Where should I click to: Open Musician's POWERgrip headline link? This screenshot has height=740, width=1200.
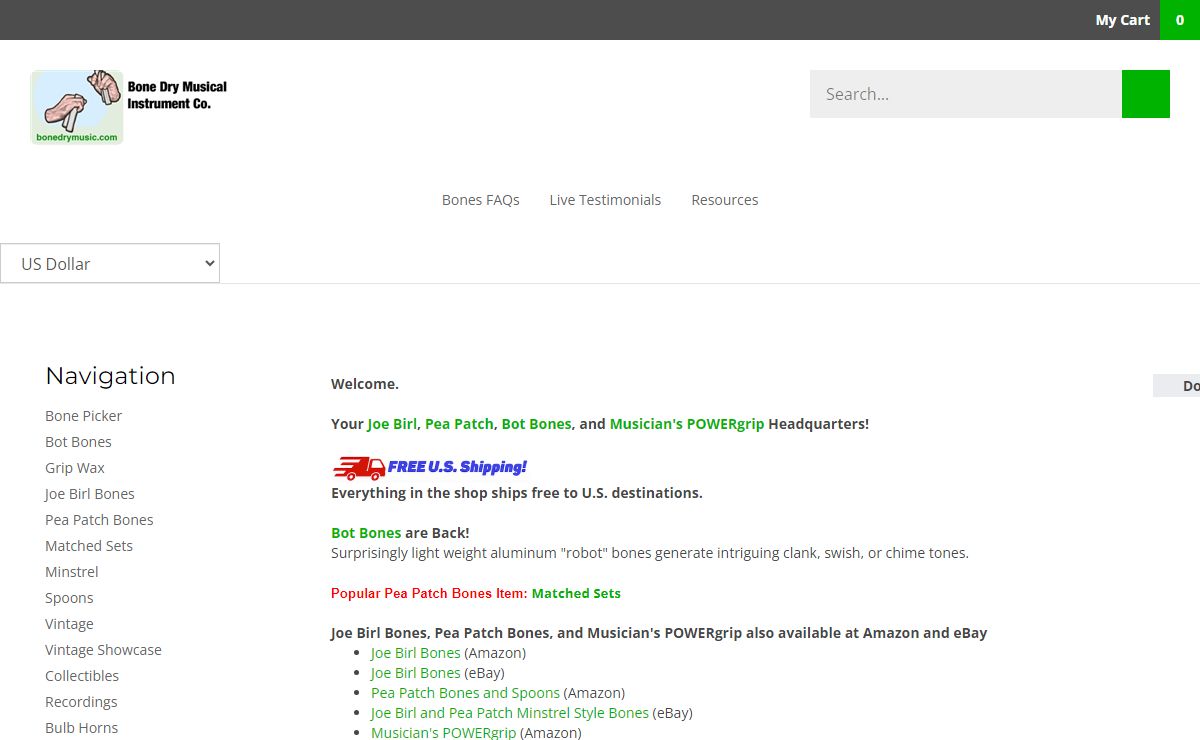point(687,424)
